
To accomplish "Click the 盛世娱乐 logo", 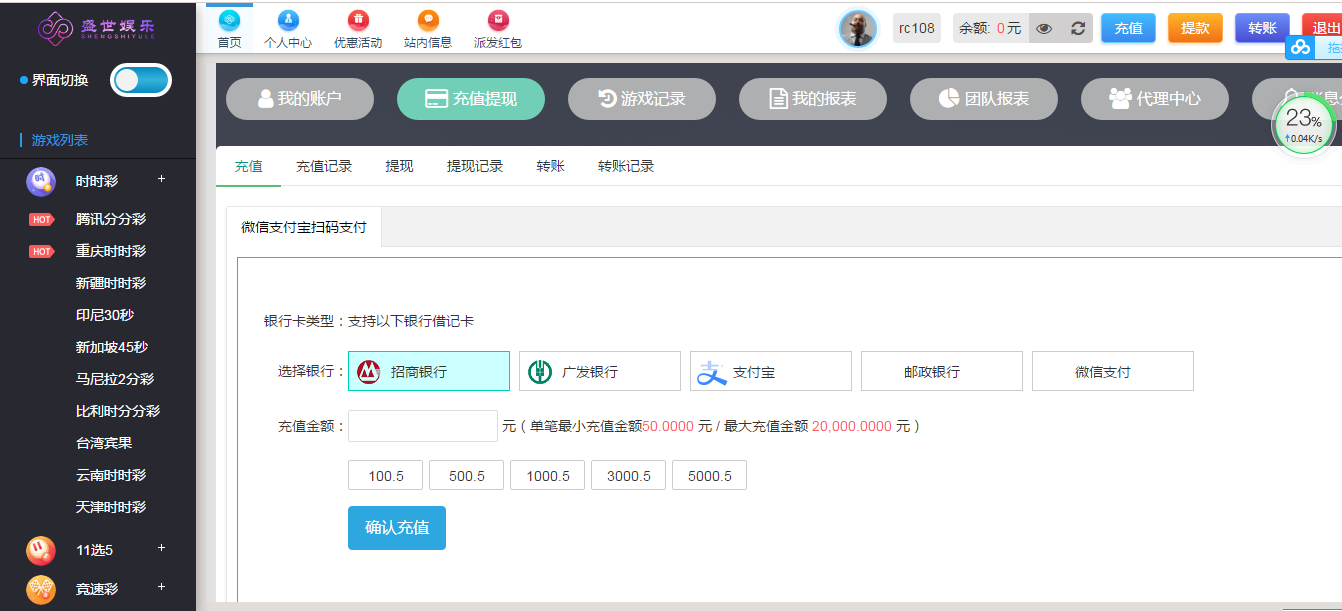I will [x=97, y=28].
